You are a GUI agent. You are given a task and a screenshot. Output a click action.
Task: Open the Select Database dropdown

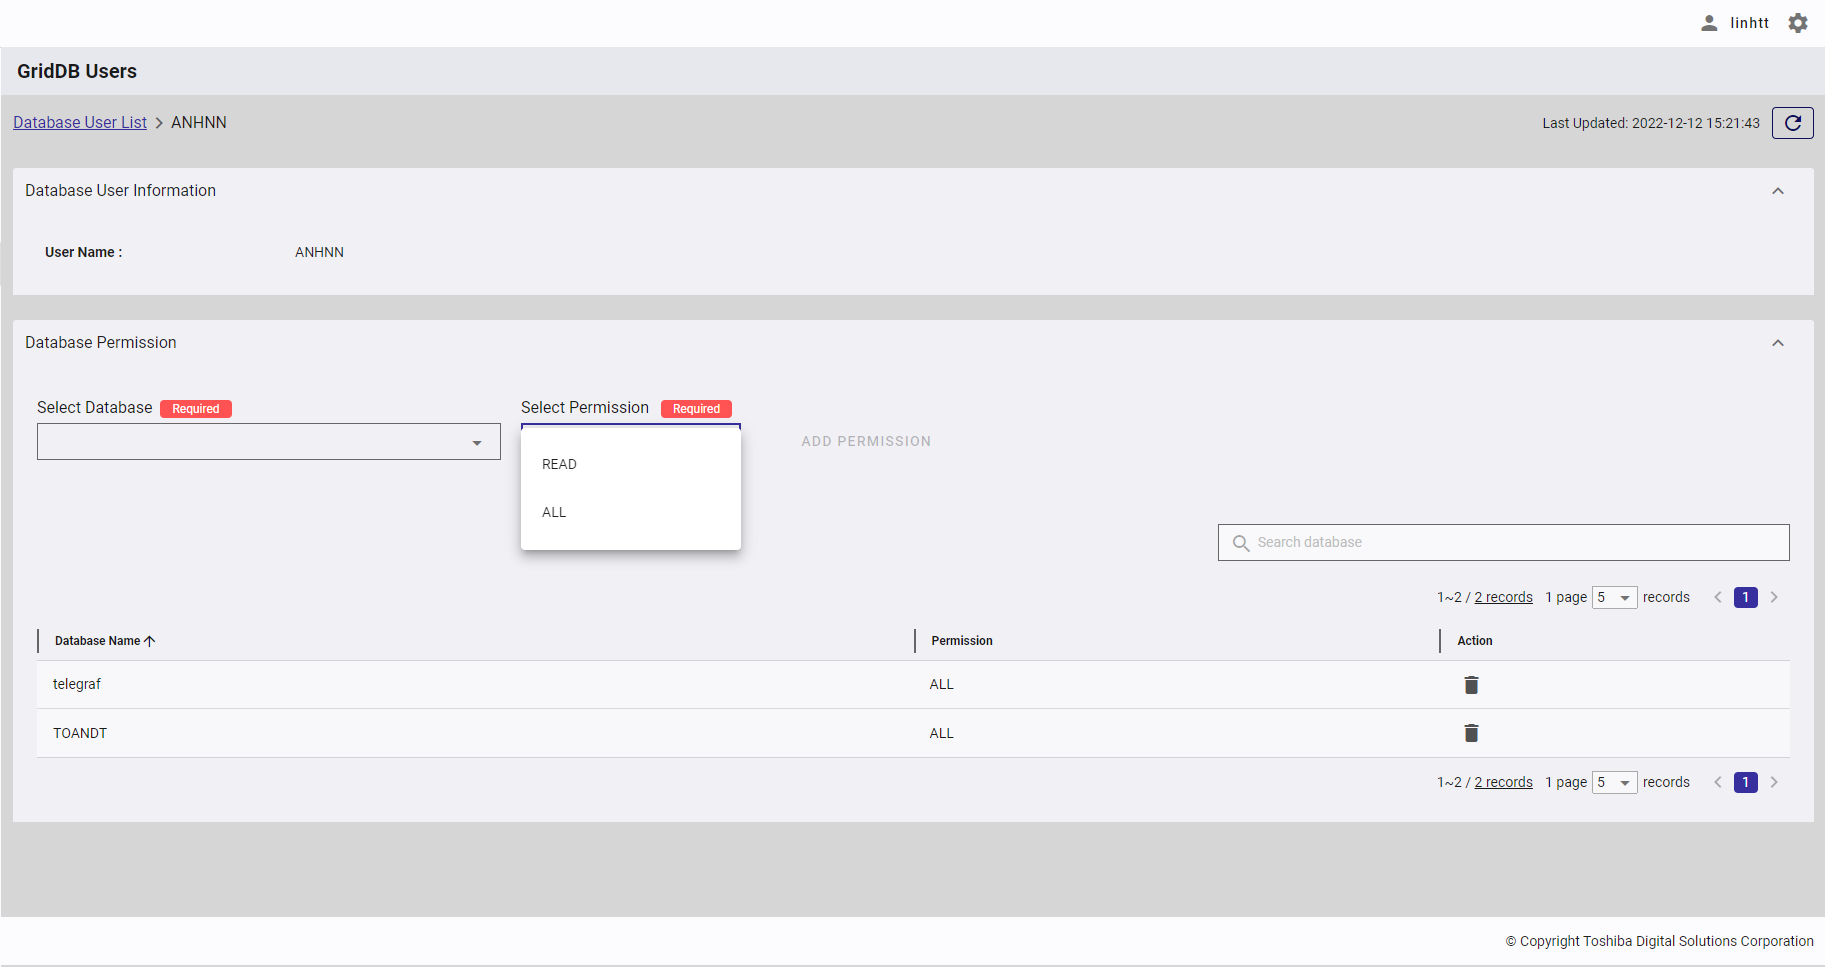(x=268, y=442)
